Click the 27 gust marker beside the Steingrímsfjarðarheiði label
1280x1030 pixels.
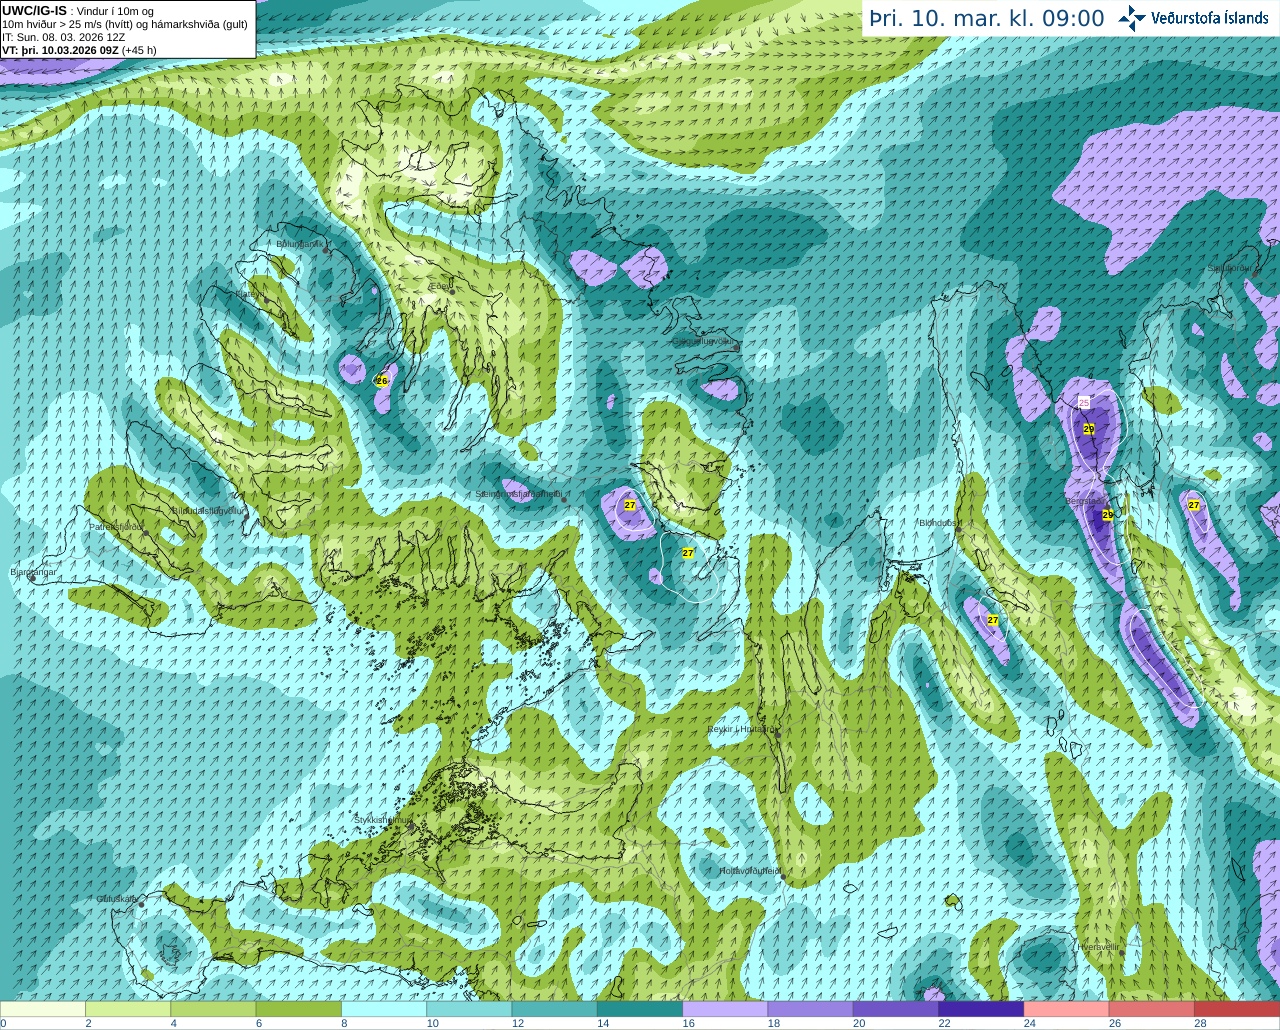click(x=630, y=505)
